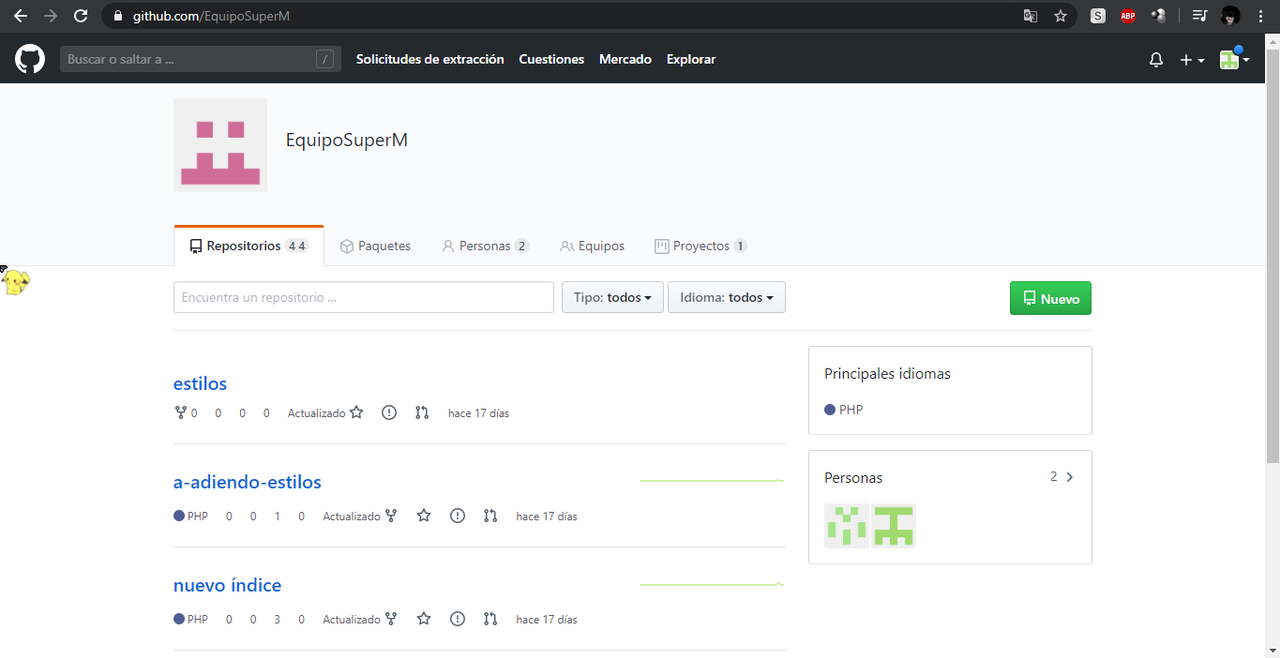Open the nuevo índice repository link

click(x=227, y=585)
